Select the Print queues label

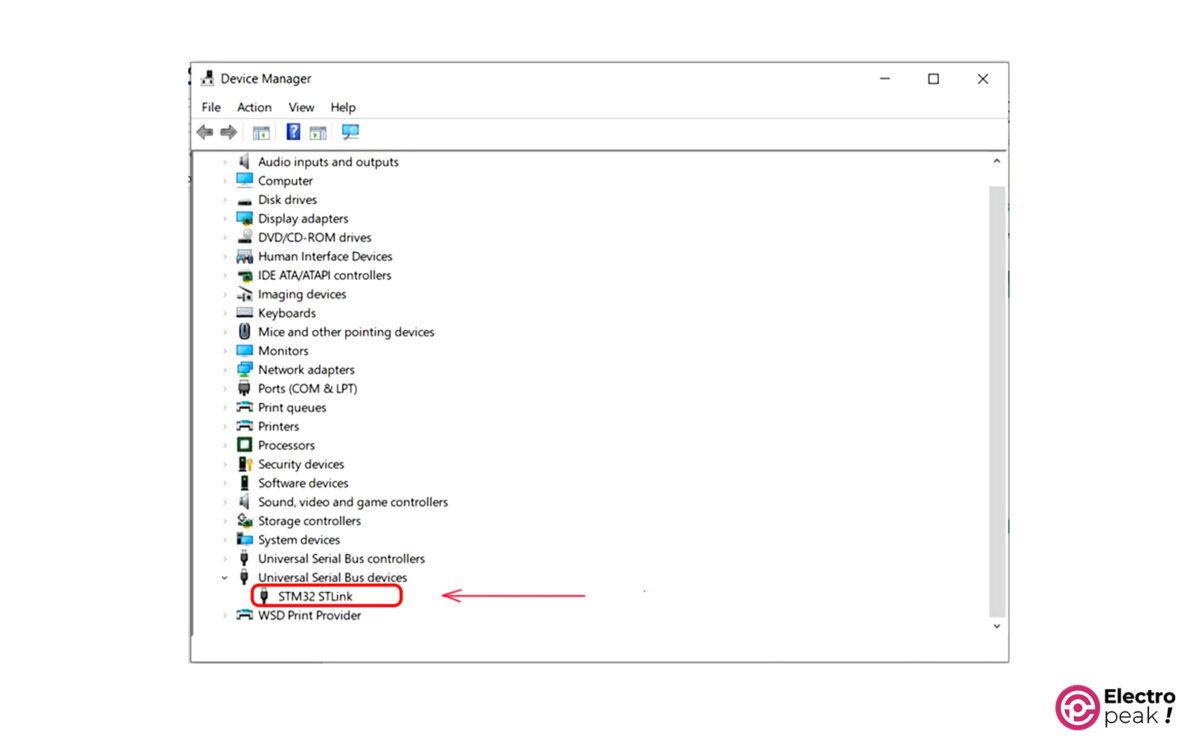click(292, 408)
